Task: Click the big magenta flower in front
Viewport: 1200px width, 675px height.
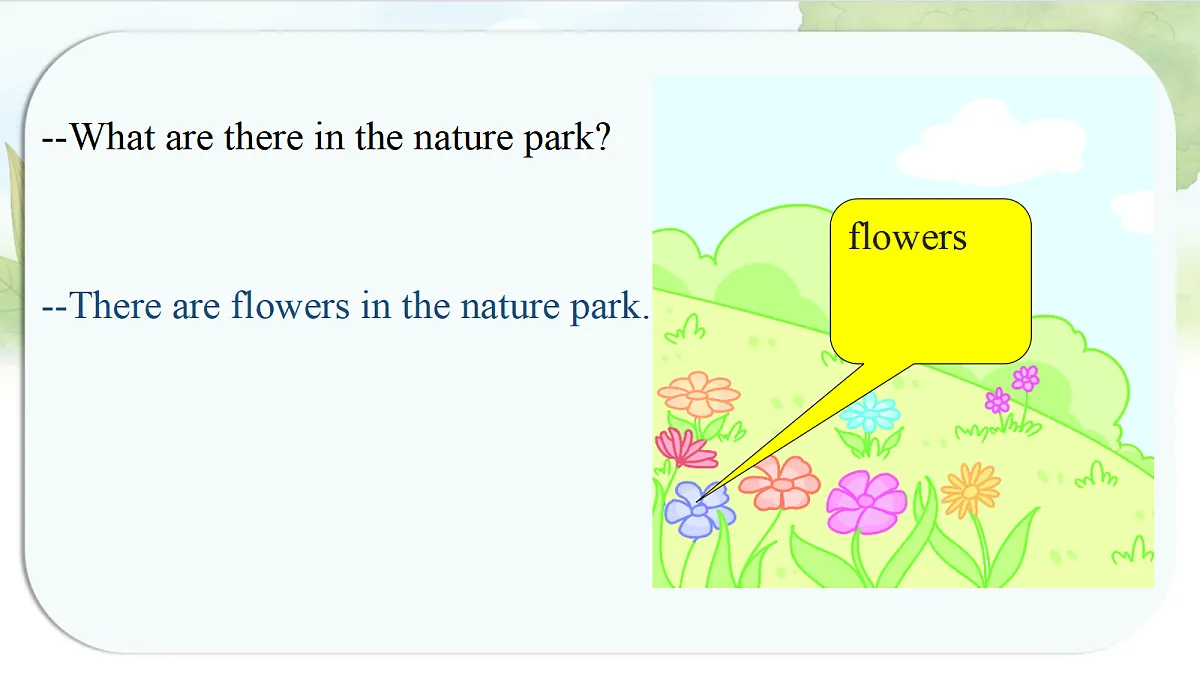Action: tap(866, 502)
